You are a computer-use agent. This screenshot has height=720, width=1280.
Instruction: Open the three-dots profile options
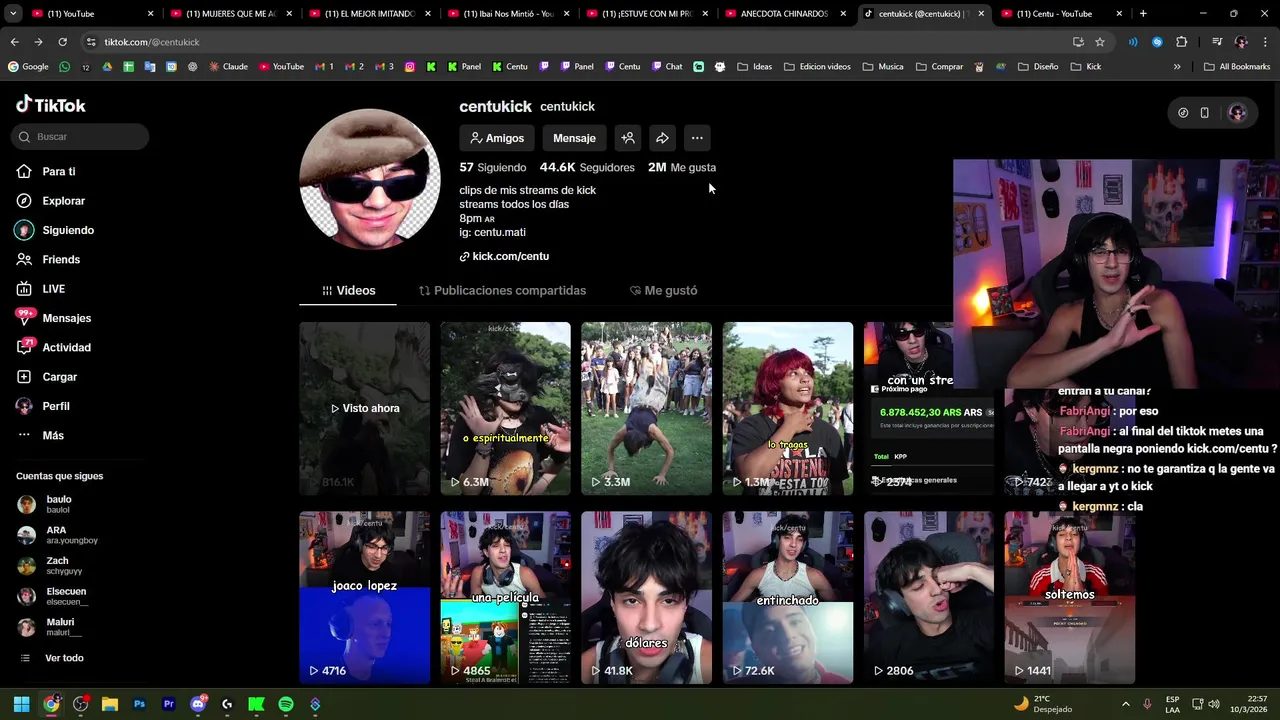click(x=697, y=138)
